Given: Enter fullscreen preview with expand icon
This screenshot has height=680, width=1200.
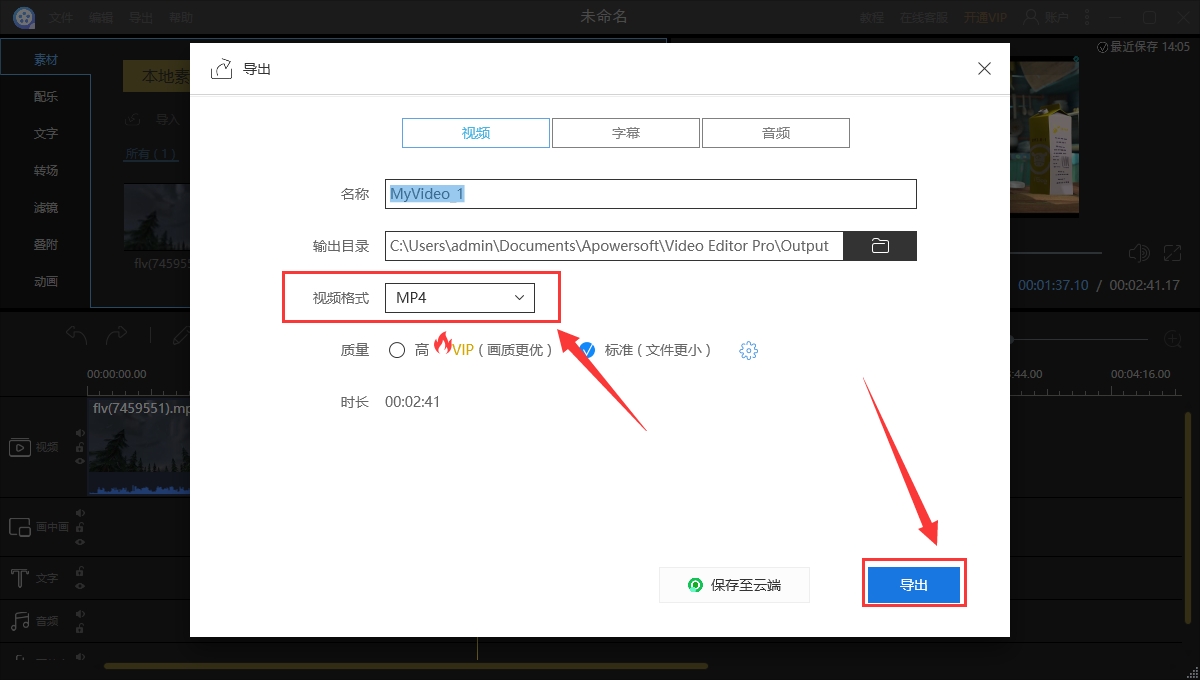Looking at the screenshot, I should [x=1174, y=254].
